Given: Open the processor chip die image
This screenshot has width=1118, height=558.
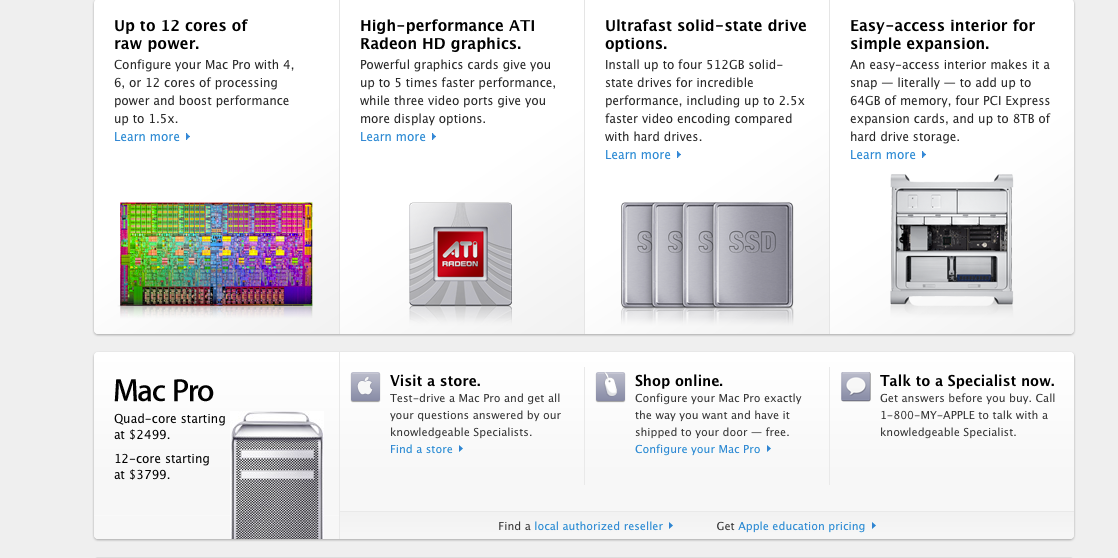Looking at the screenshot, I should [216, 254].
